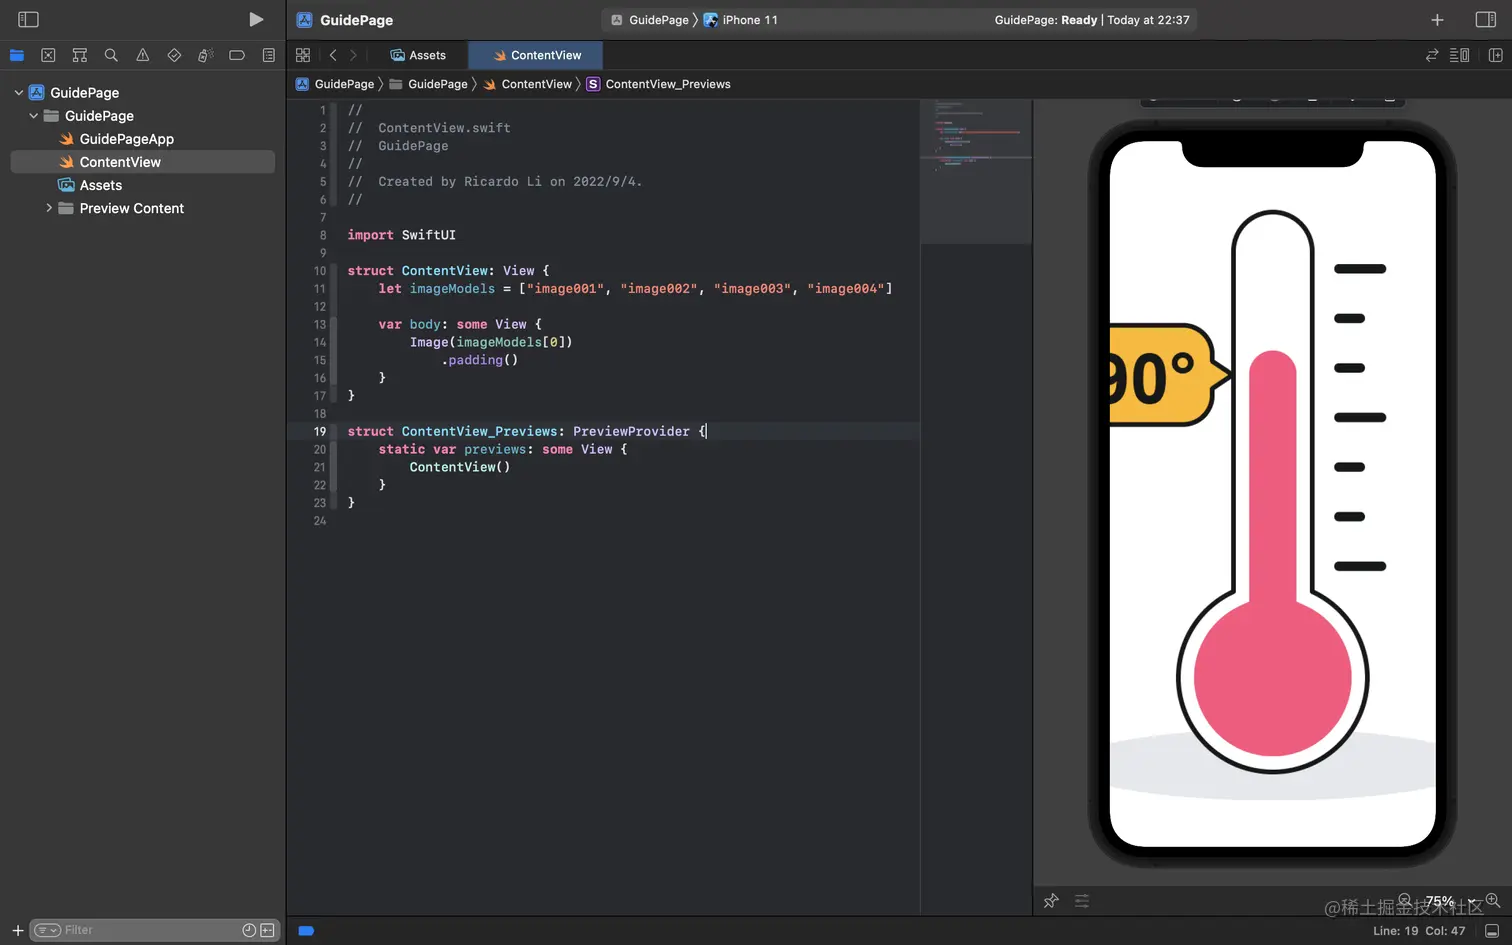Open the Issue navigator warning icon

pyautogui.click(x=143, y=55)
